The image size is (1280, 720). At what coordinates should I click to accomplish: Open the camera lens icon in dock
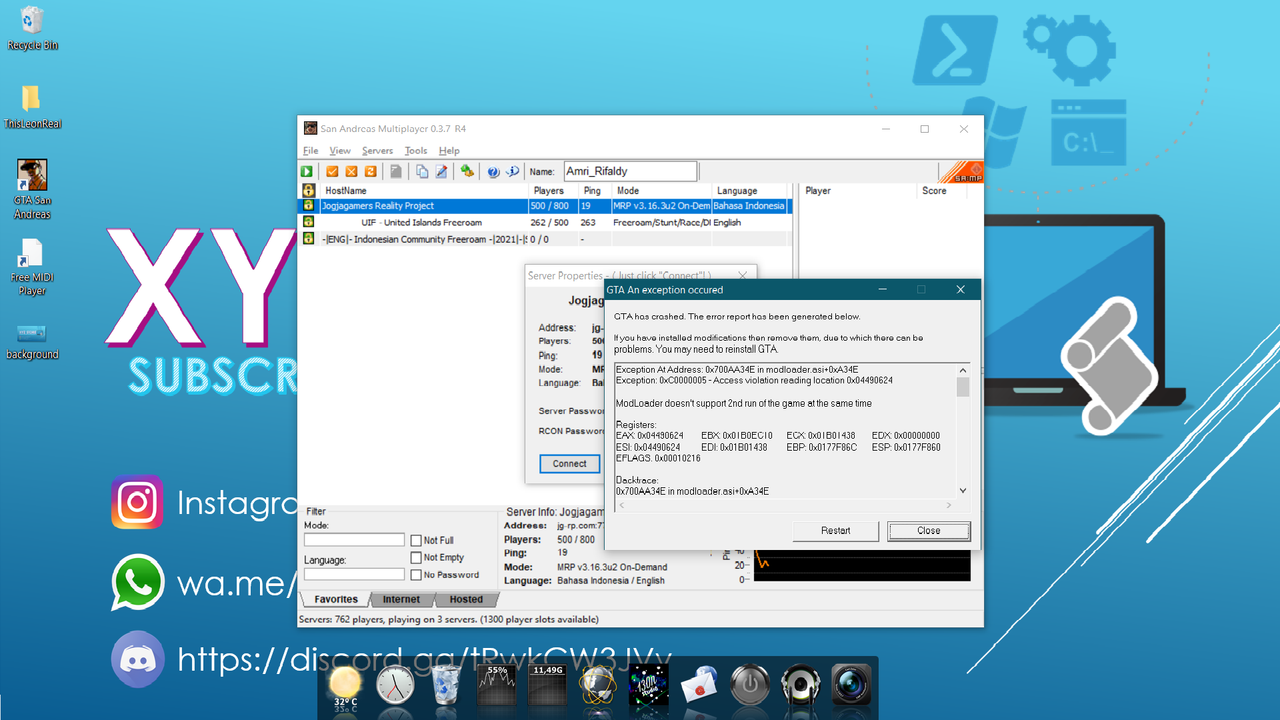click(851, 686)
